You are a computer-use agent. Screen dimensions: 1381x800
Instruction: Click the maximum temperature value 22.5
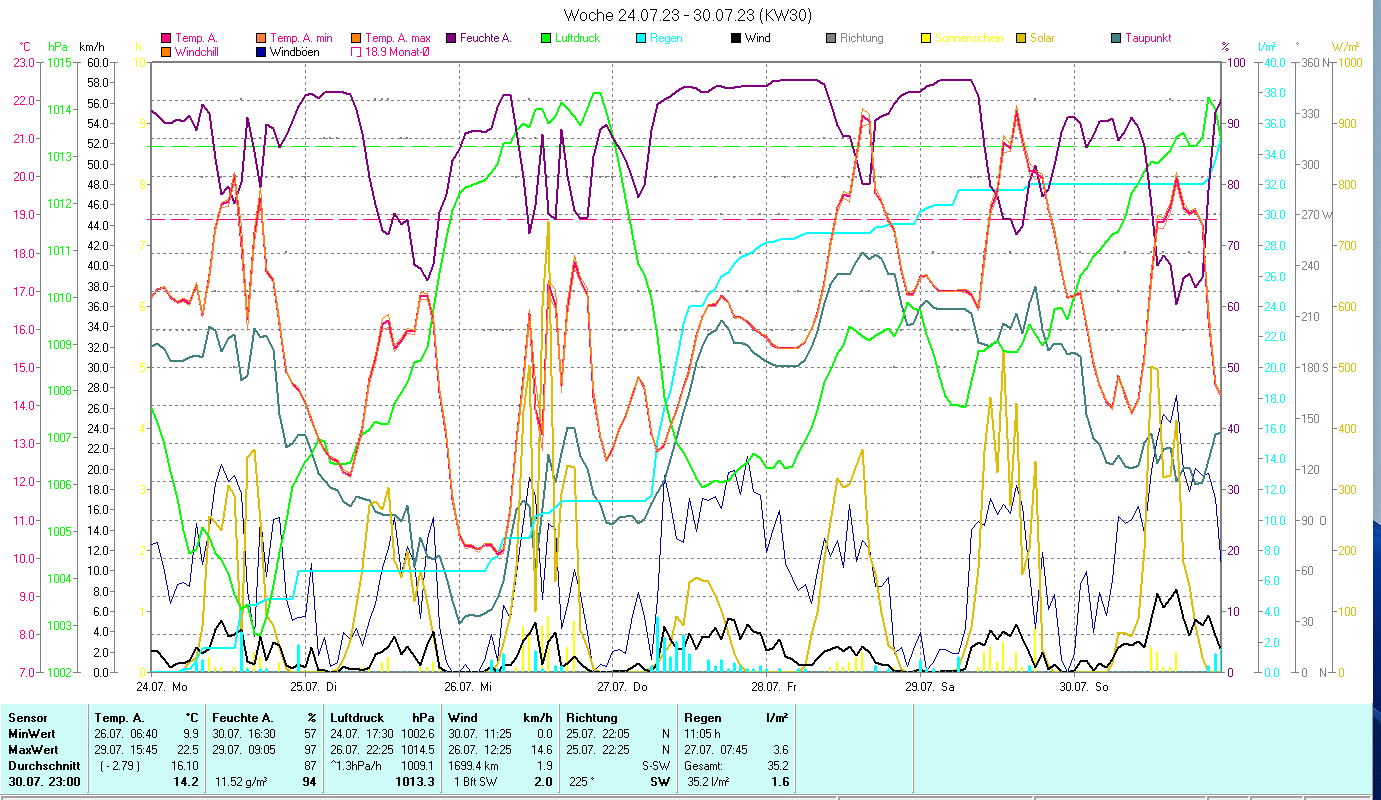pos(188,750)
